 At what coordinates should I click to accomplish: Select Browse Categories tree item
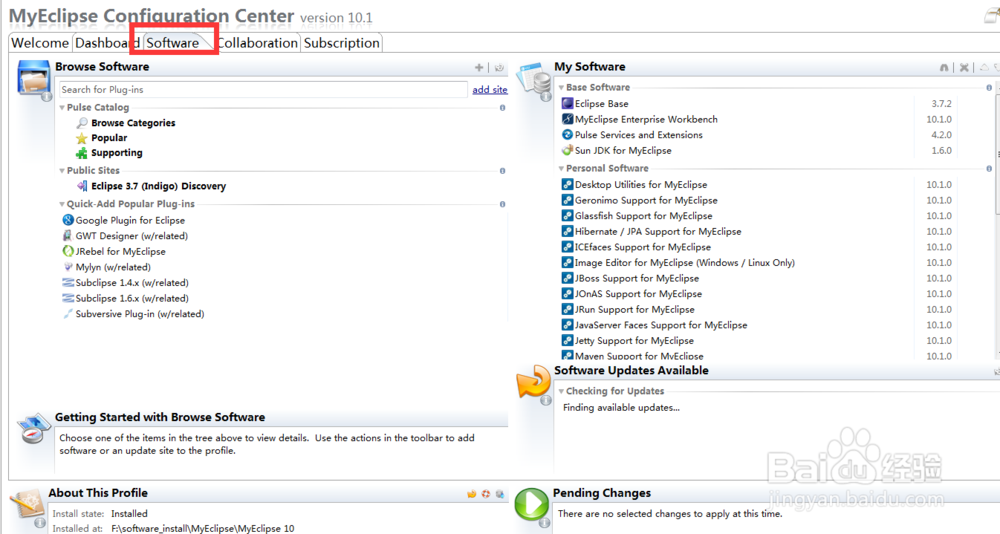[133, 122]
